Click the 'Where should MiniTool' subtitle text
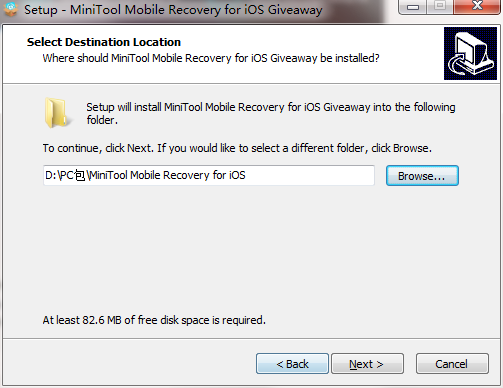The width and height of the screenshot is (503, 388). coord(211,58)
